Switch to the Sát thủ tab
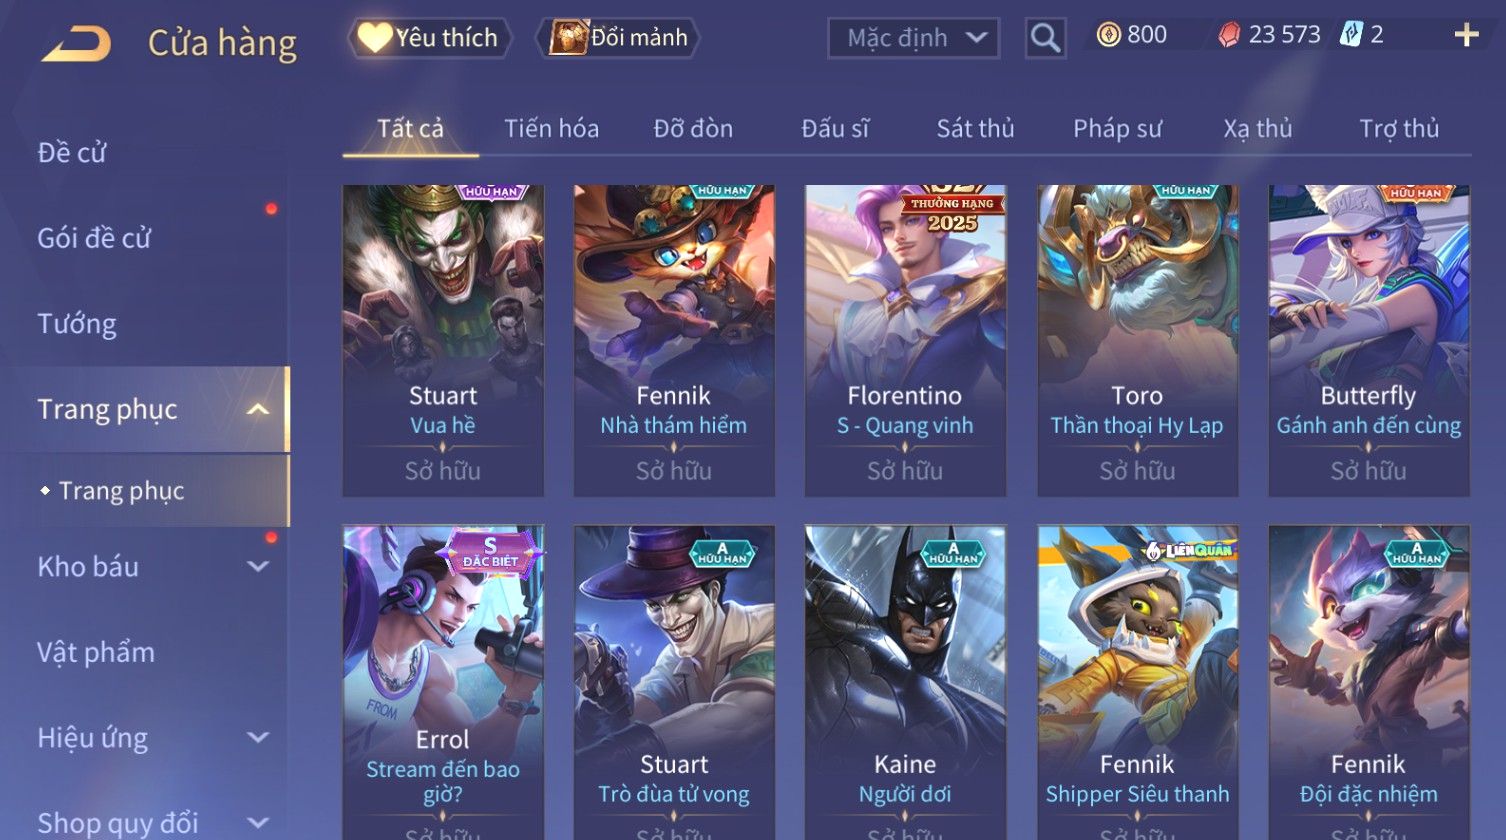 [x=975, y=128]
